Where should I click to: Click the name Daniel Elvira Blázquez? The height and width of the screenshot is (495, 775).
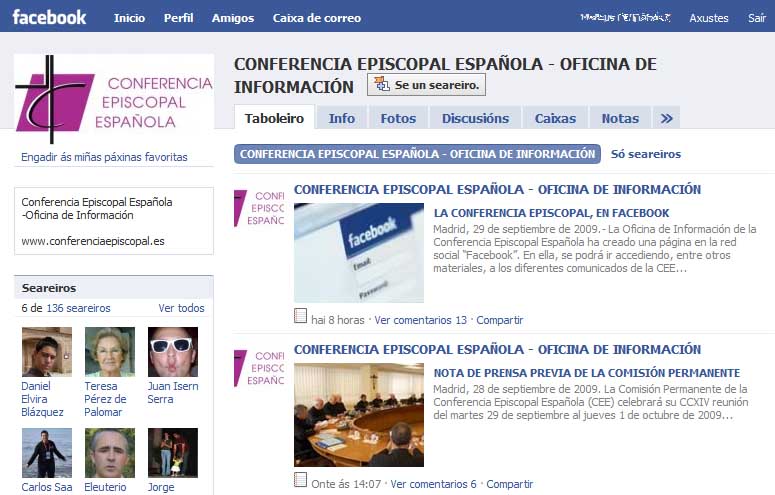(x=43, y=399)
